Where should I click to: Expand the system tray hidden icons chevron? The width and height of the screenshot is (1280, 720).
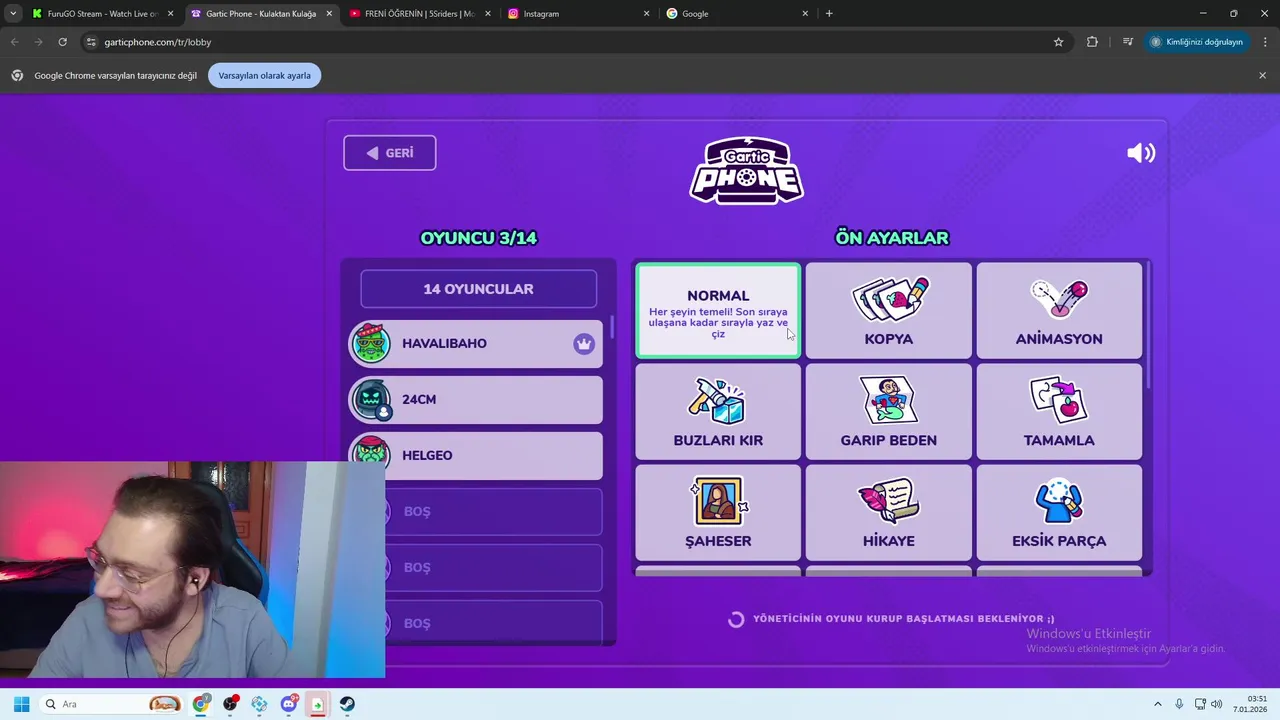click(x=1158, y=704)
